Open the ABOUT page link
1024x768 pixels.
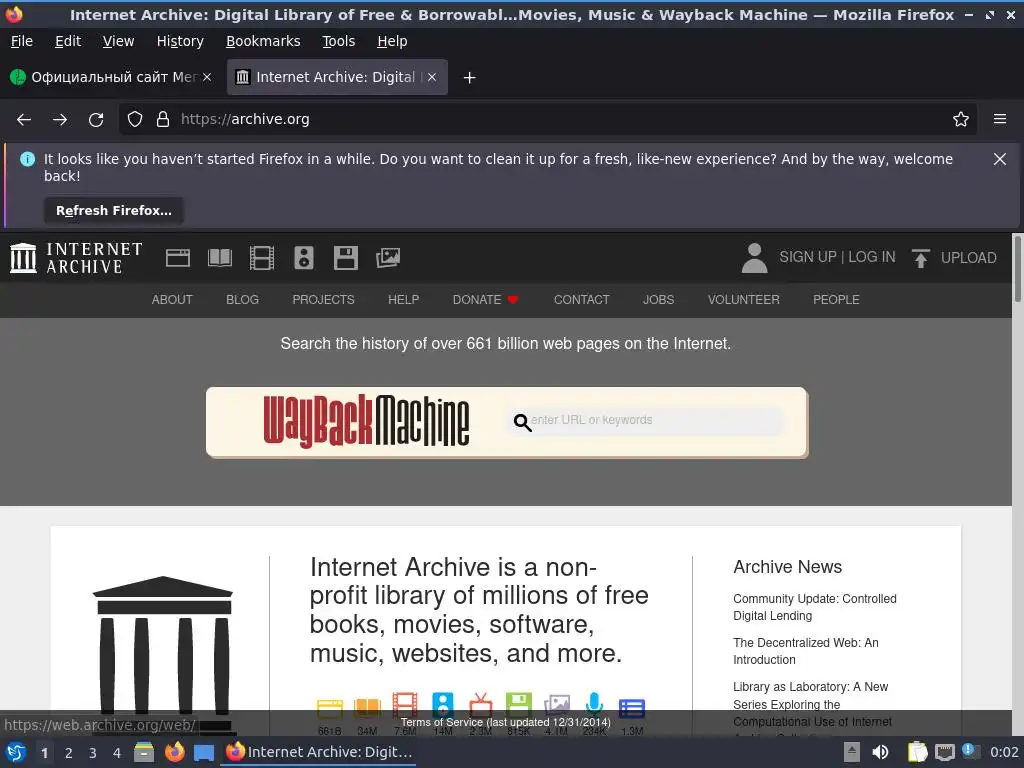(172, 300)
